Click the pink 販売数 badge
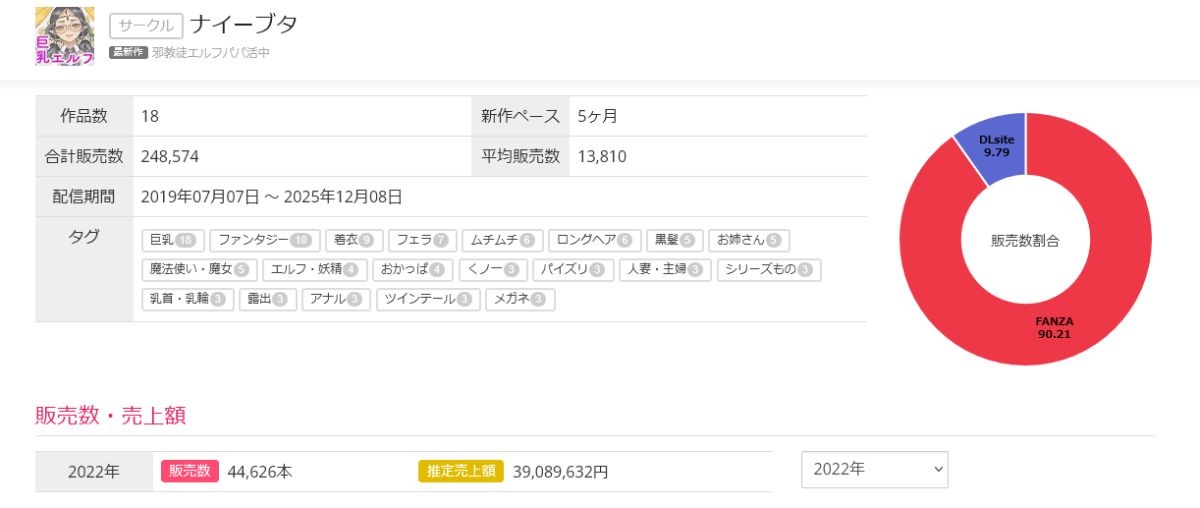 (189, 471)
